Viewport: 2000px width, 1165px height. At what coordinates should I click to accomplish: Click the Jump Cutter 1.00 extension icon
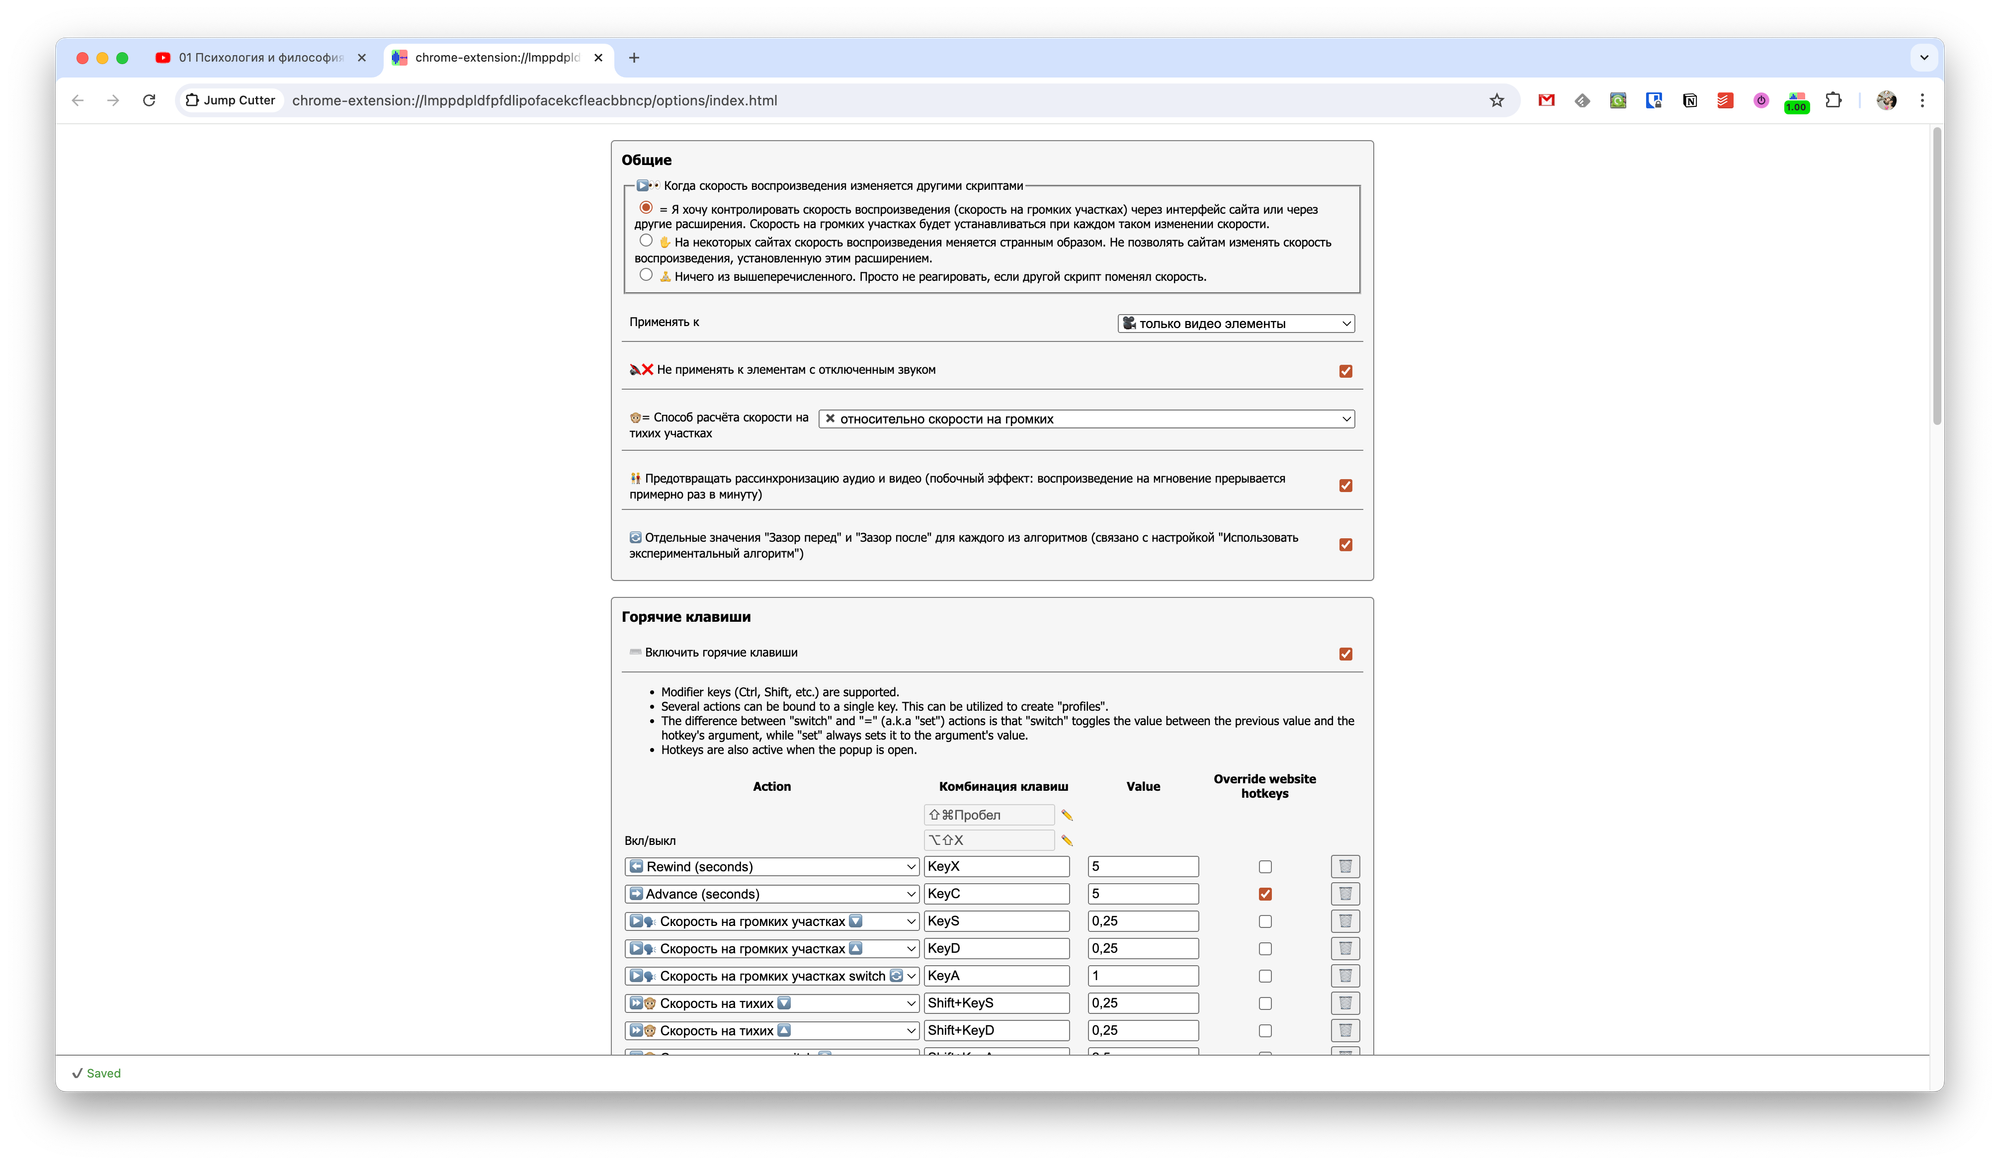[1797, 101]
